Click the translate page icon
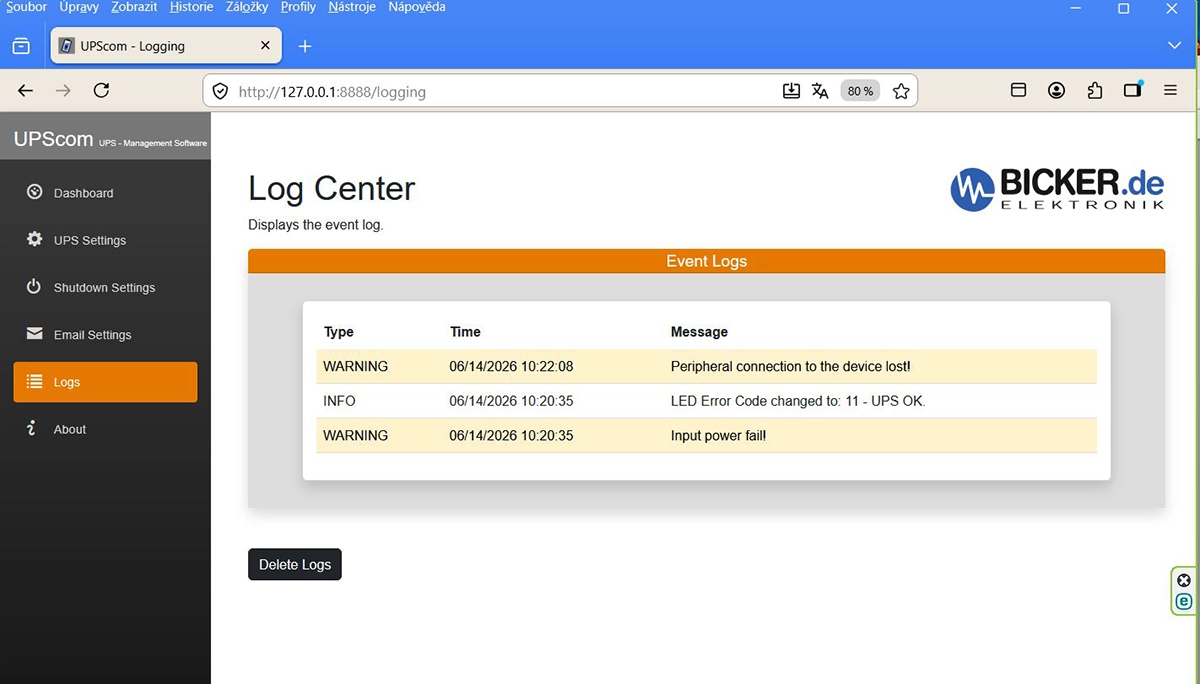The image size is (1200, 684). pos(821,91)
